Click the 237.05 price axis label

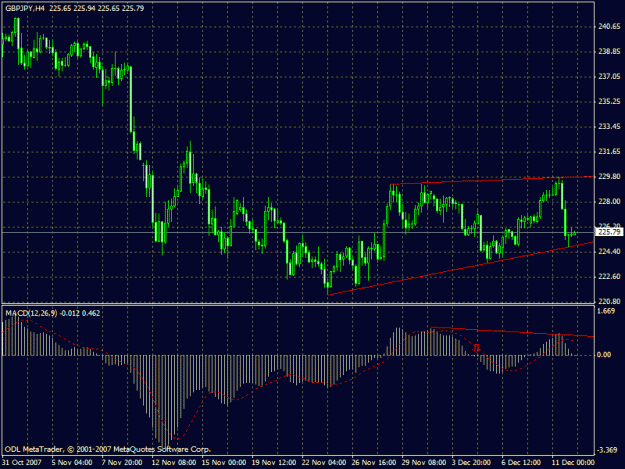click(609, 76)
